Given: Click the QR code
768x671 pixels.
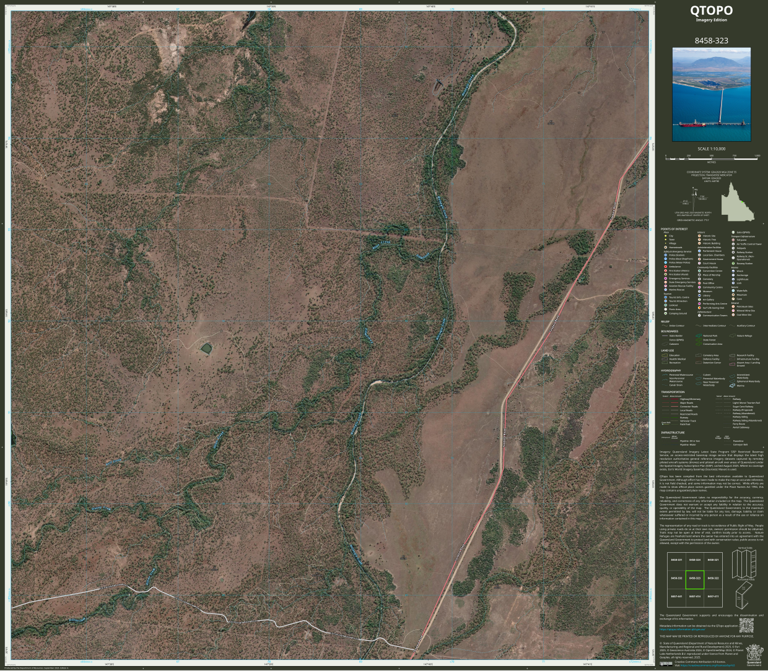Looking at the screenshot, I should [x=746, y=625].
